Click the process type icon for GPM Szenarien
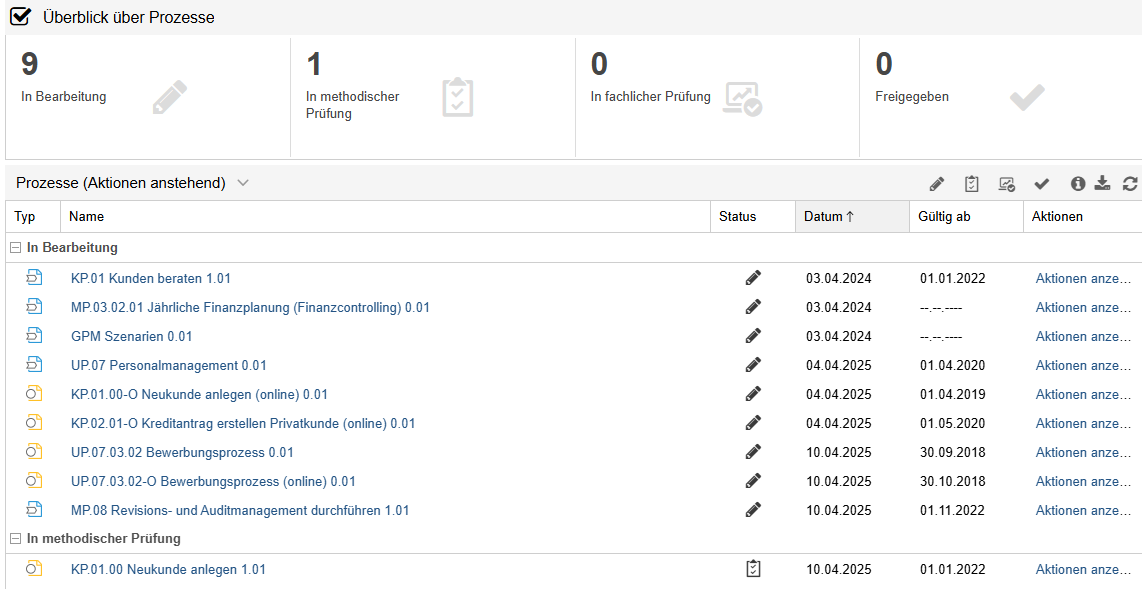This screenshot has width=1142, height=589. point(34,336)
